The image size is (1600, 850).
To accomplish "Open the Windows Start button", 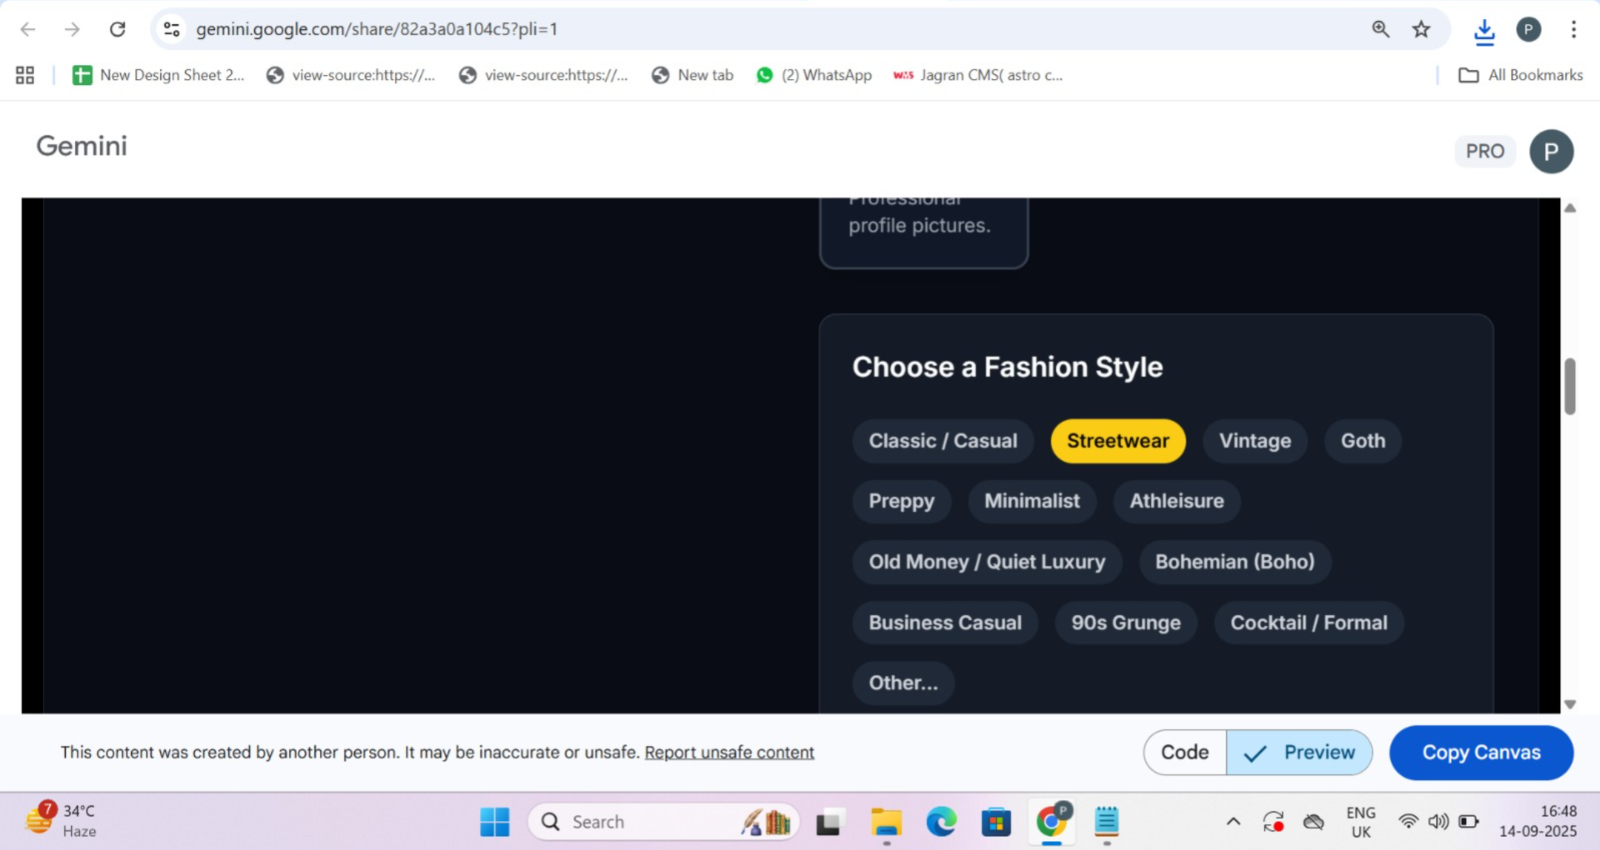I will point(495,822).
